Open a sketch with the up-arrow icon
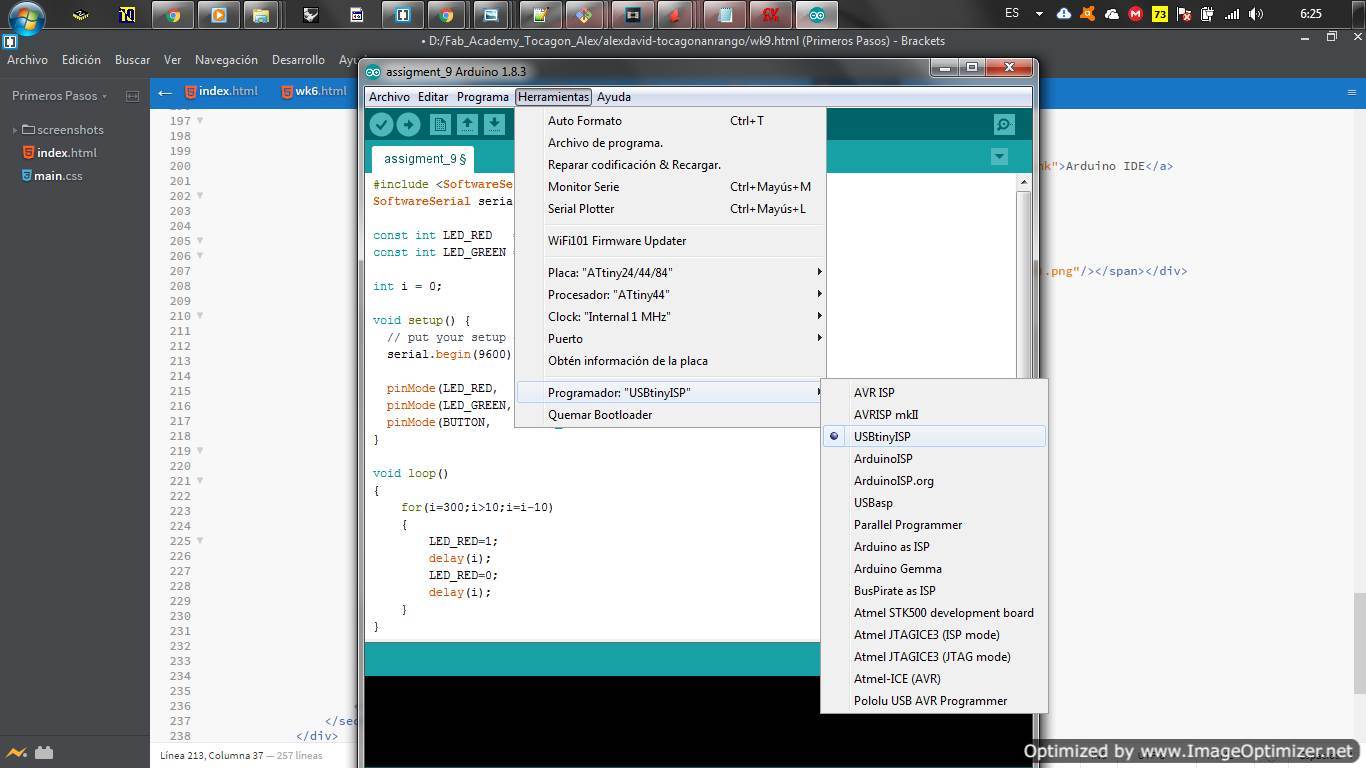This screenshot has width=1366, height=768. pyautogui.click(x=467, y=124)
